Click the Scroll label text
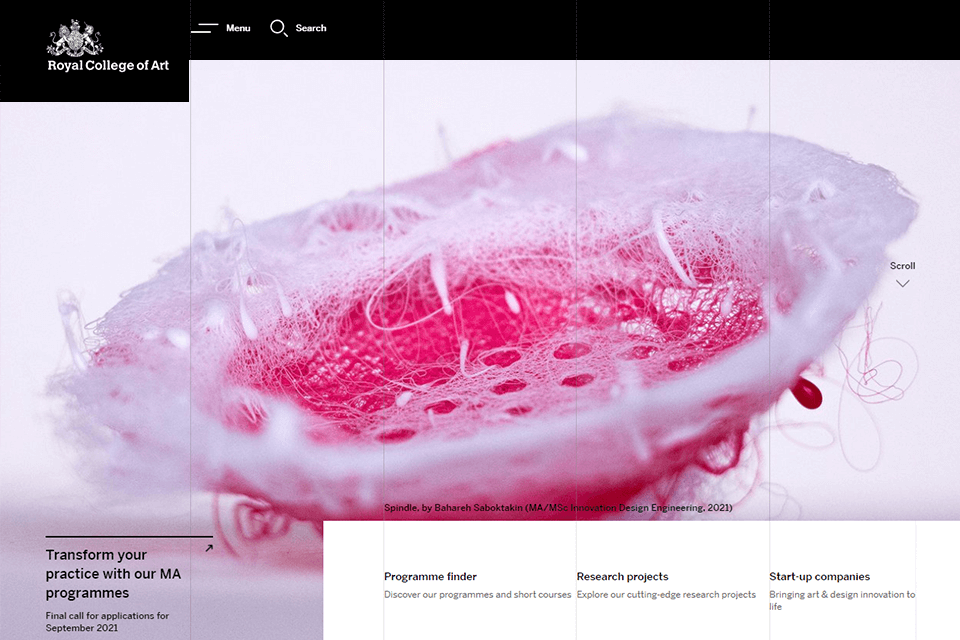960x640 pixels. pyautogui.click(x=902, y=266)
